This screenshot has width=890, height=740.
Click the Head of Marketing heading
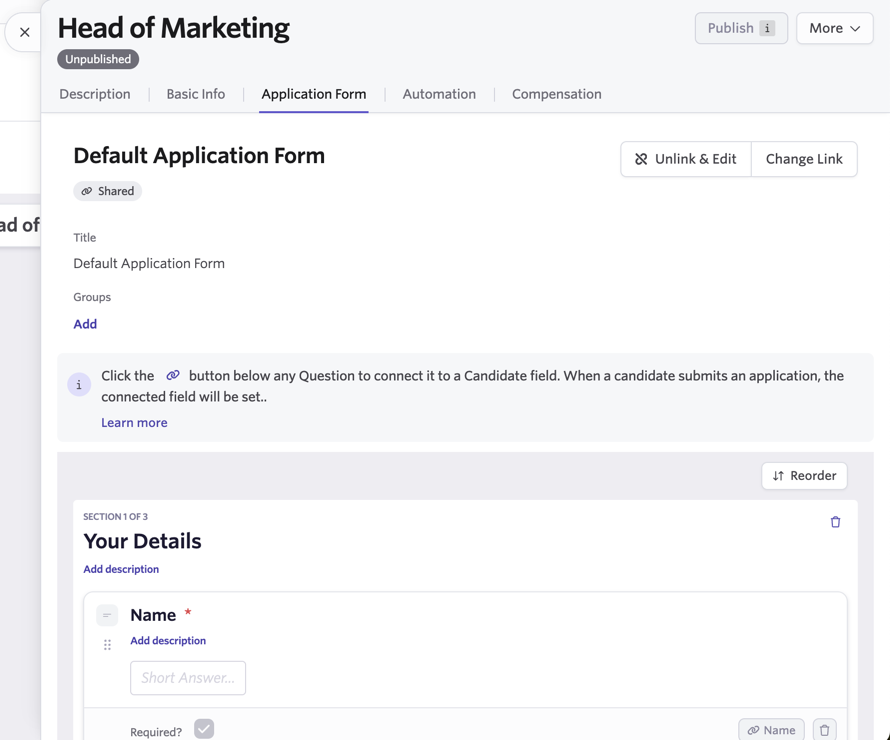pyautogui.click(x=174, y=28)
